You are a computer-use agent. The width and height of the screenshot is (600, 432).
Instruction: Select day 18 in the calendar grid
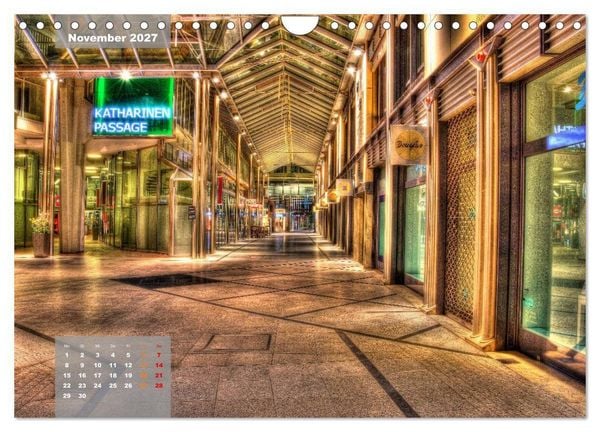pyautogui.click(x=113, y=376)
